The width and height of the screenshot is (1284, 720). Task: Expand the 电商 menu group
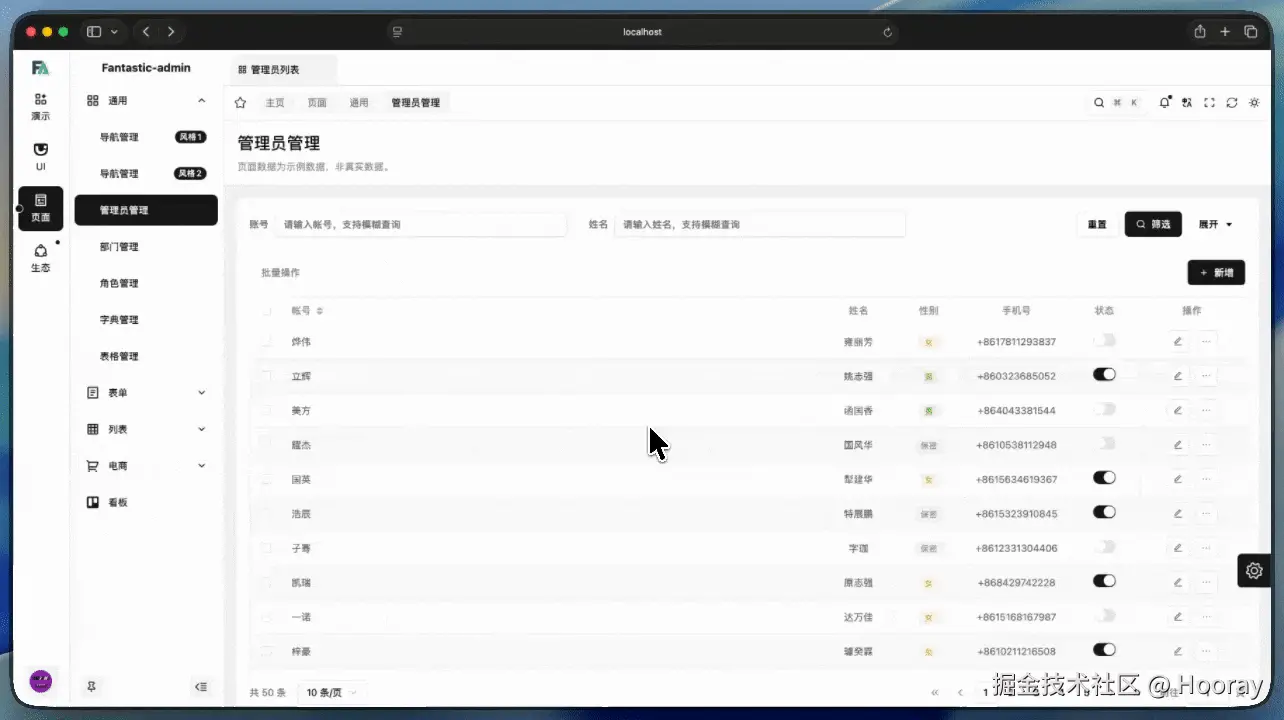tap(146, 466)
